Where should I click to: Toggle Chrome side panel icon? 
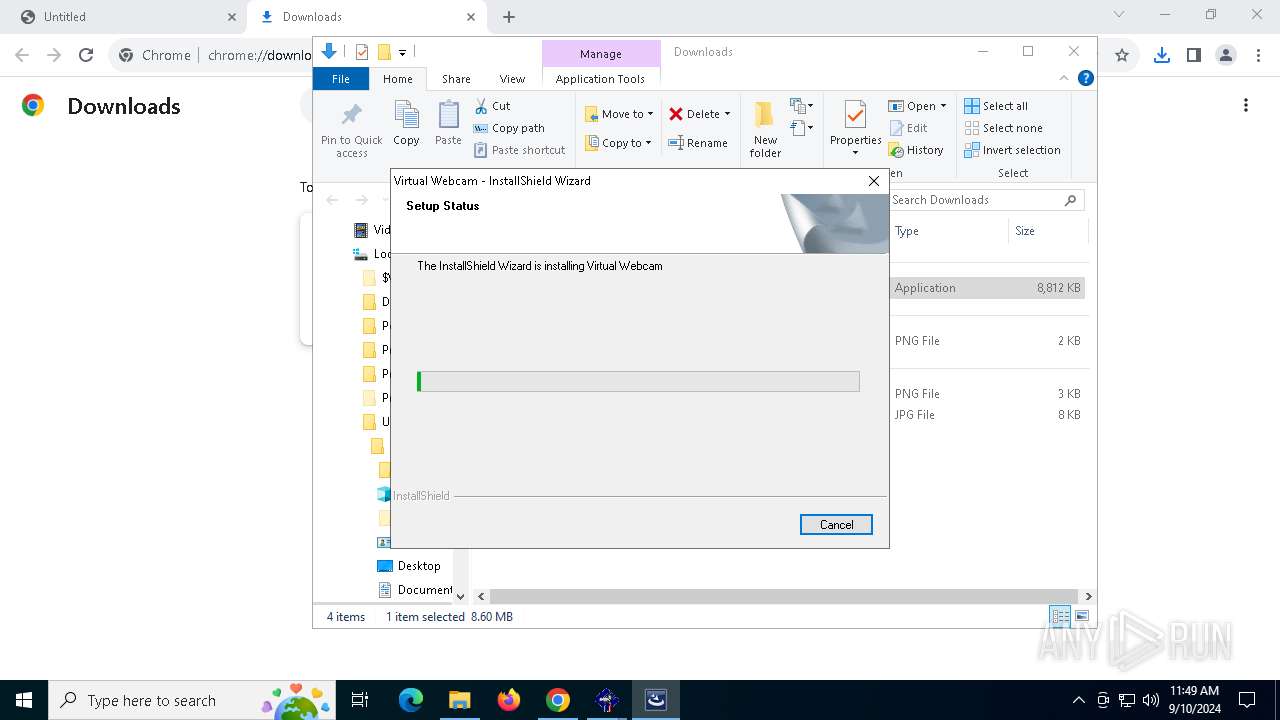pyautogui.click(x=1194, y=55)
